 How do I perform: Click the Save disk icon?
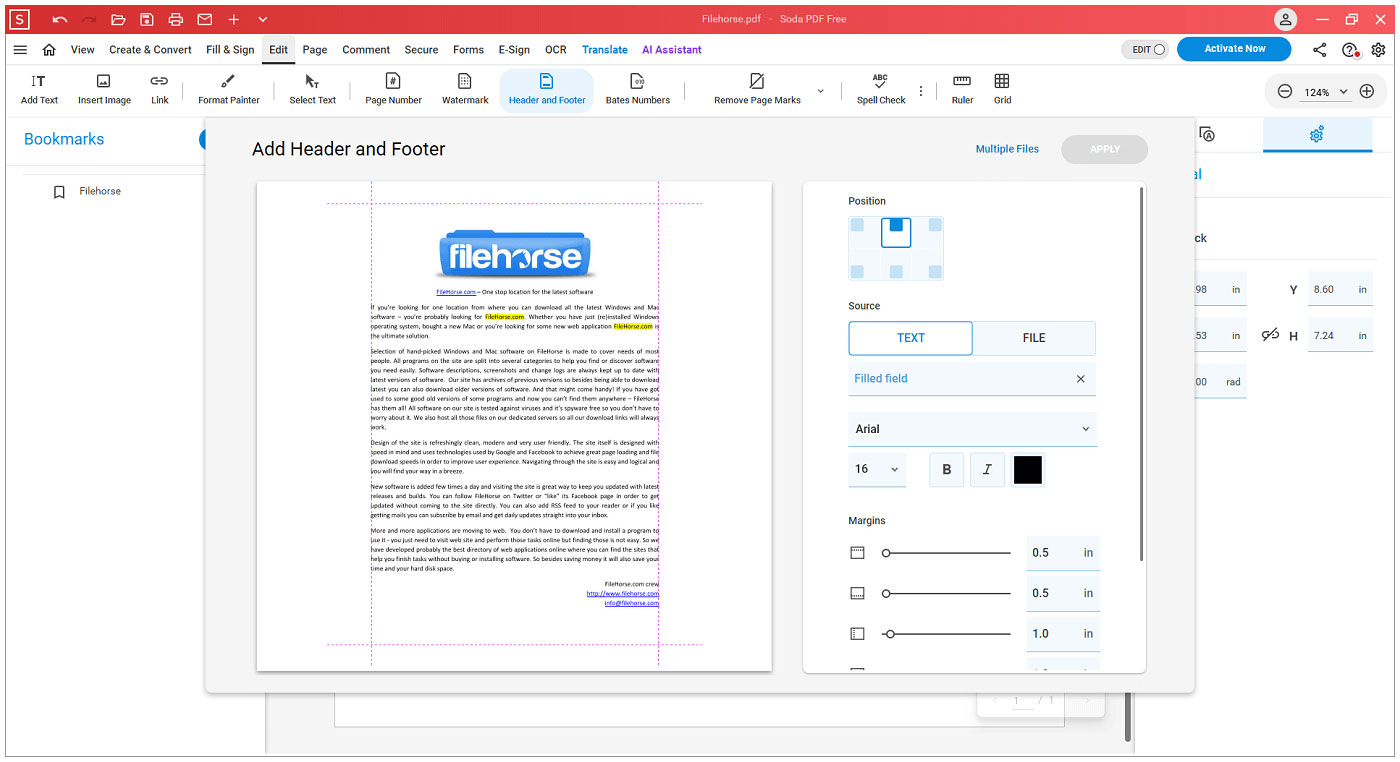147,19
